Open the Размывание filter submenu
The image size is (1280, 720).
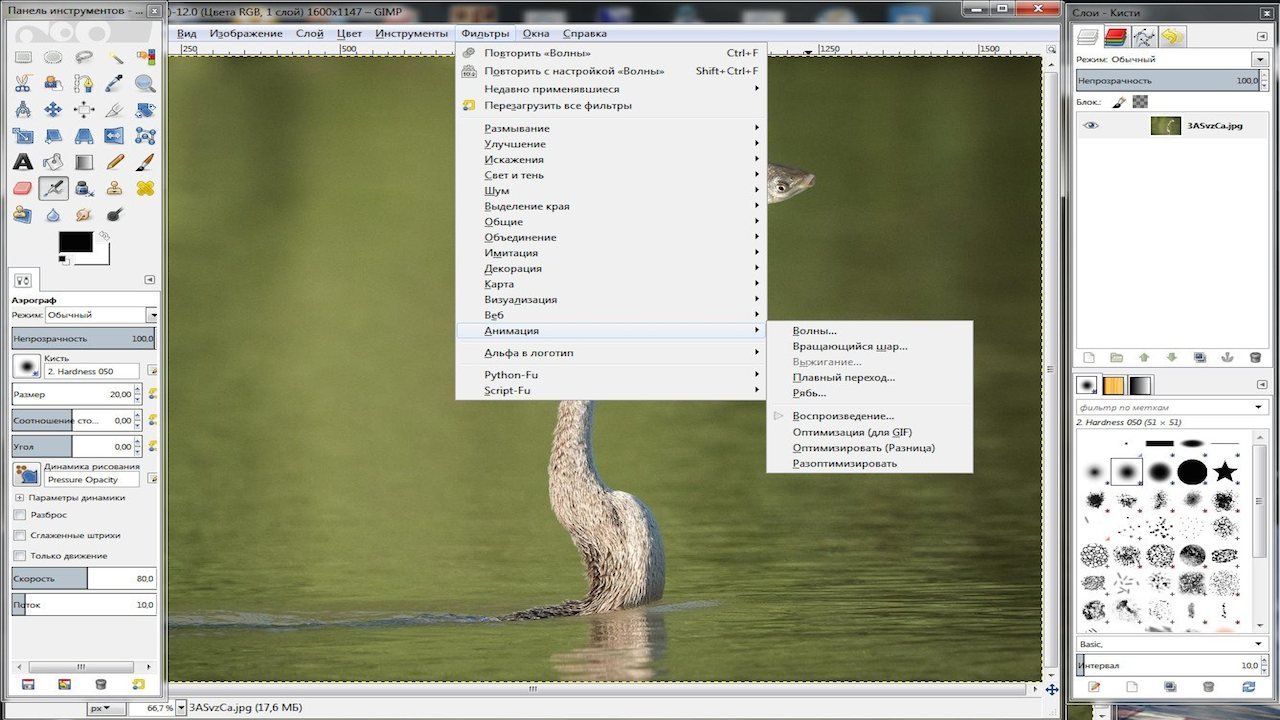coord(516,128)
